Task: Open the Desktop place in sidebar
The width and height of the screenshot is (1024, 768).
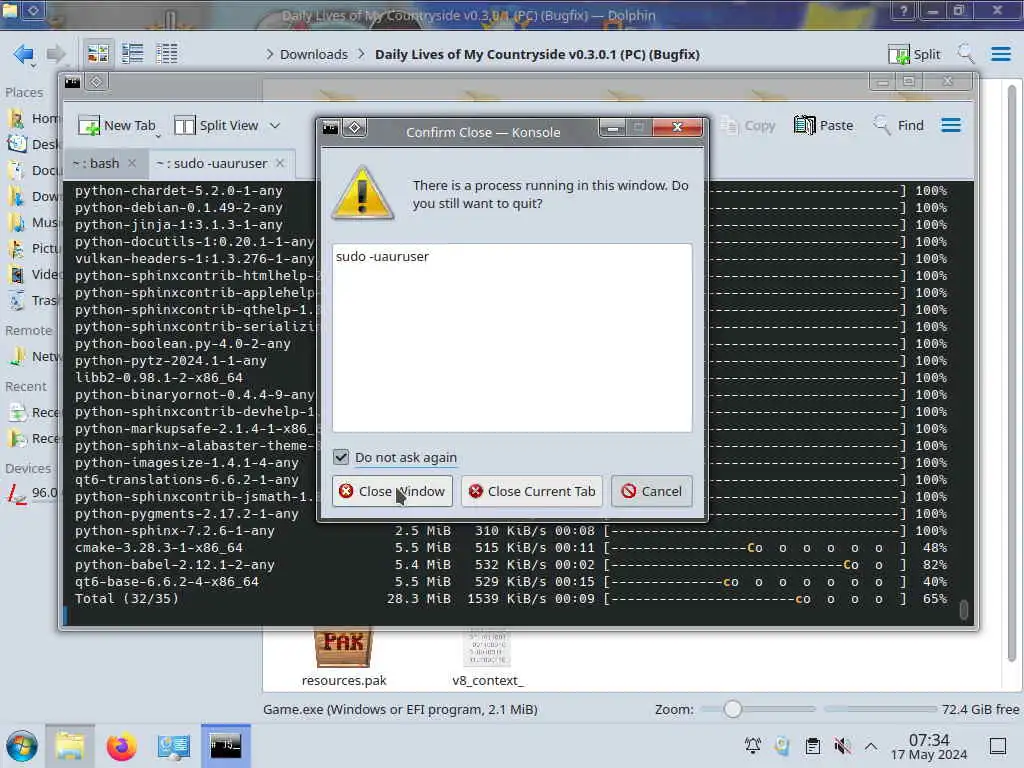Action: point(33,144)
